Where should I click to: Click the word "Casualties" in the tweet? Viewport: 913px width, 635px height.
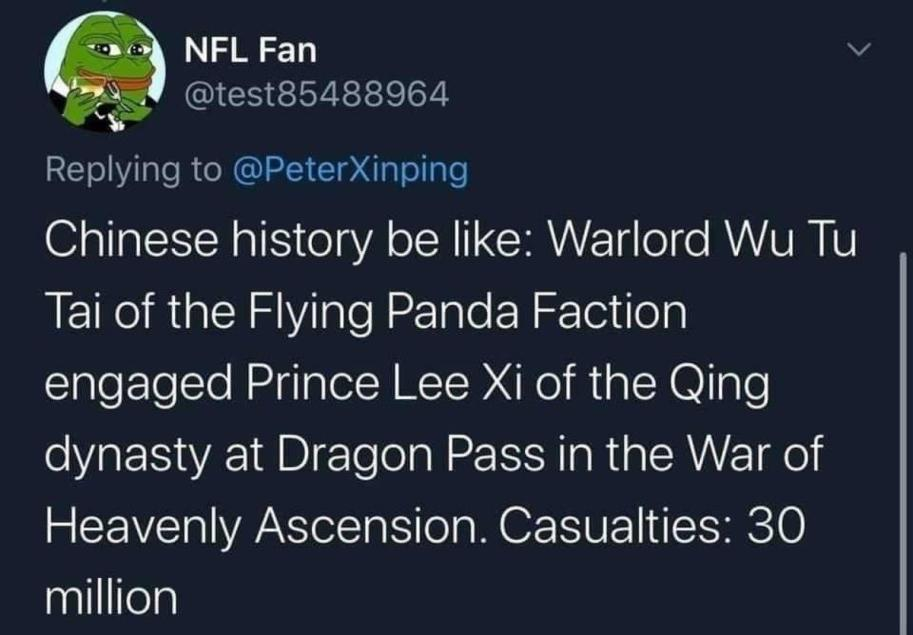coord(607,526)
